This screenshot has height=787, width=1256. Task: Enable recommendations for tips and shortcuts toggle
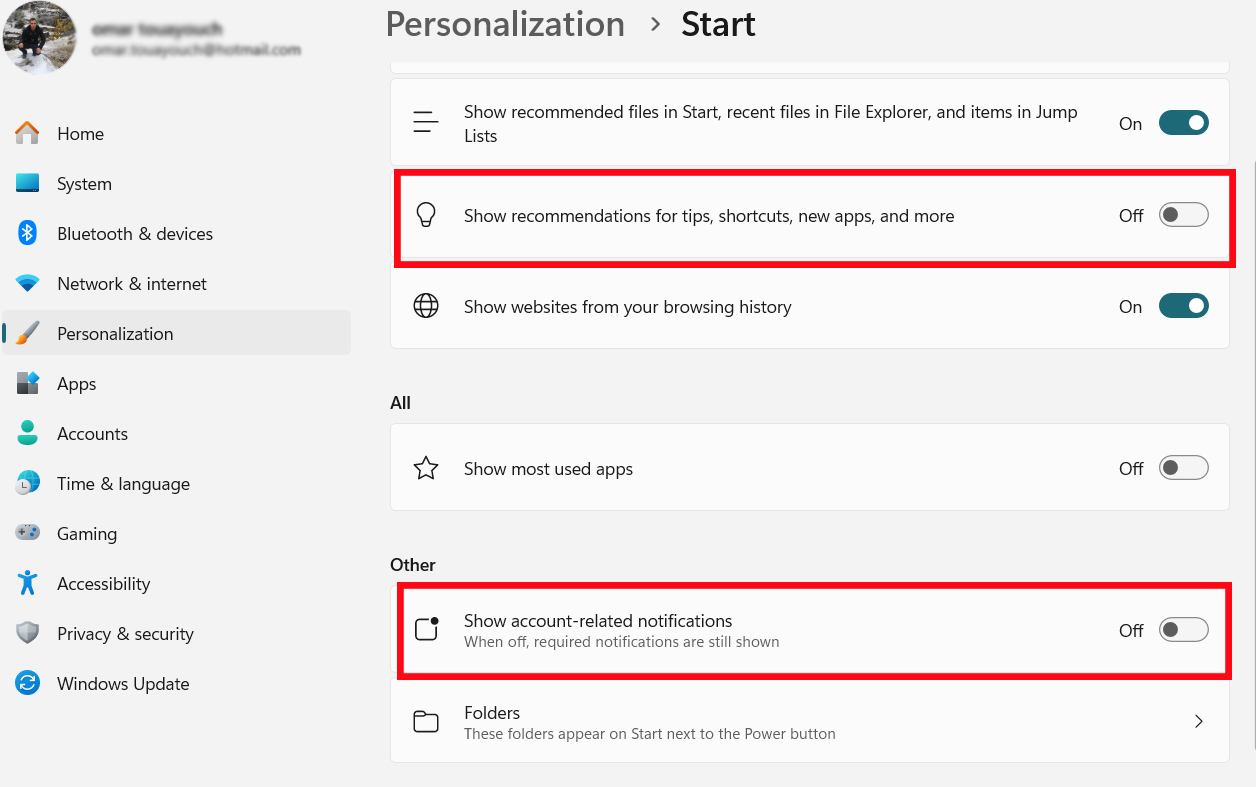pos(1183,215)
